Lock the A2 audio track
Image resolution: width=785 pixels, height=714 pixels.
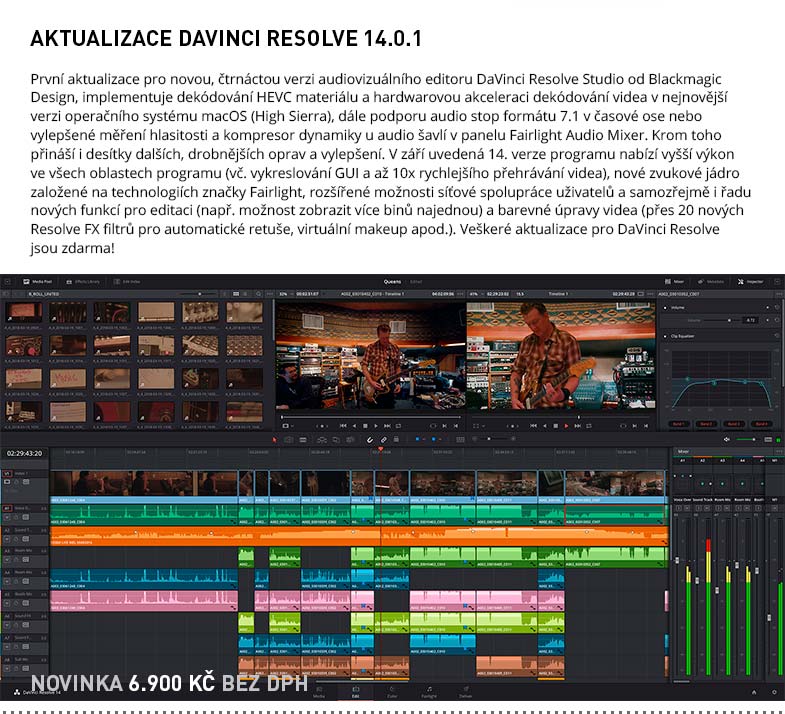[16, 539]
